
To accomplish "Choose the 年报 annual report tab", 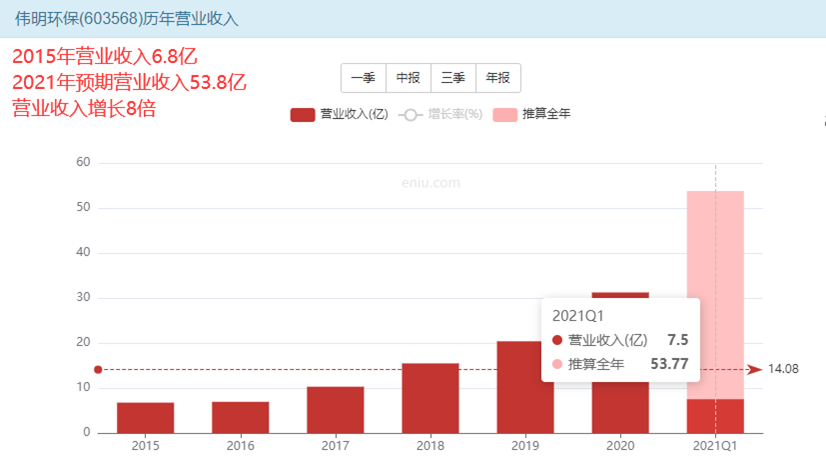I will click(498, 78).
